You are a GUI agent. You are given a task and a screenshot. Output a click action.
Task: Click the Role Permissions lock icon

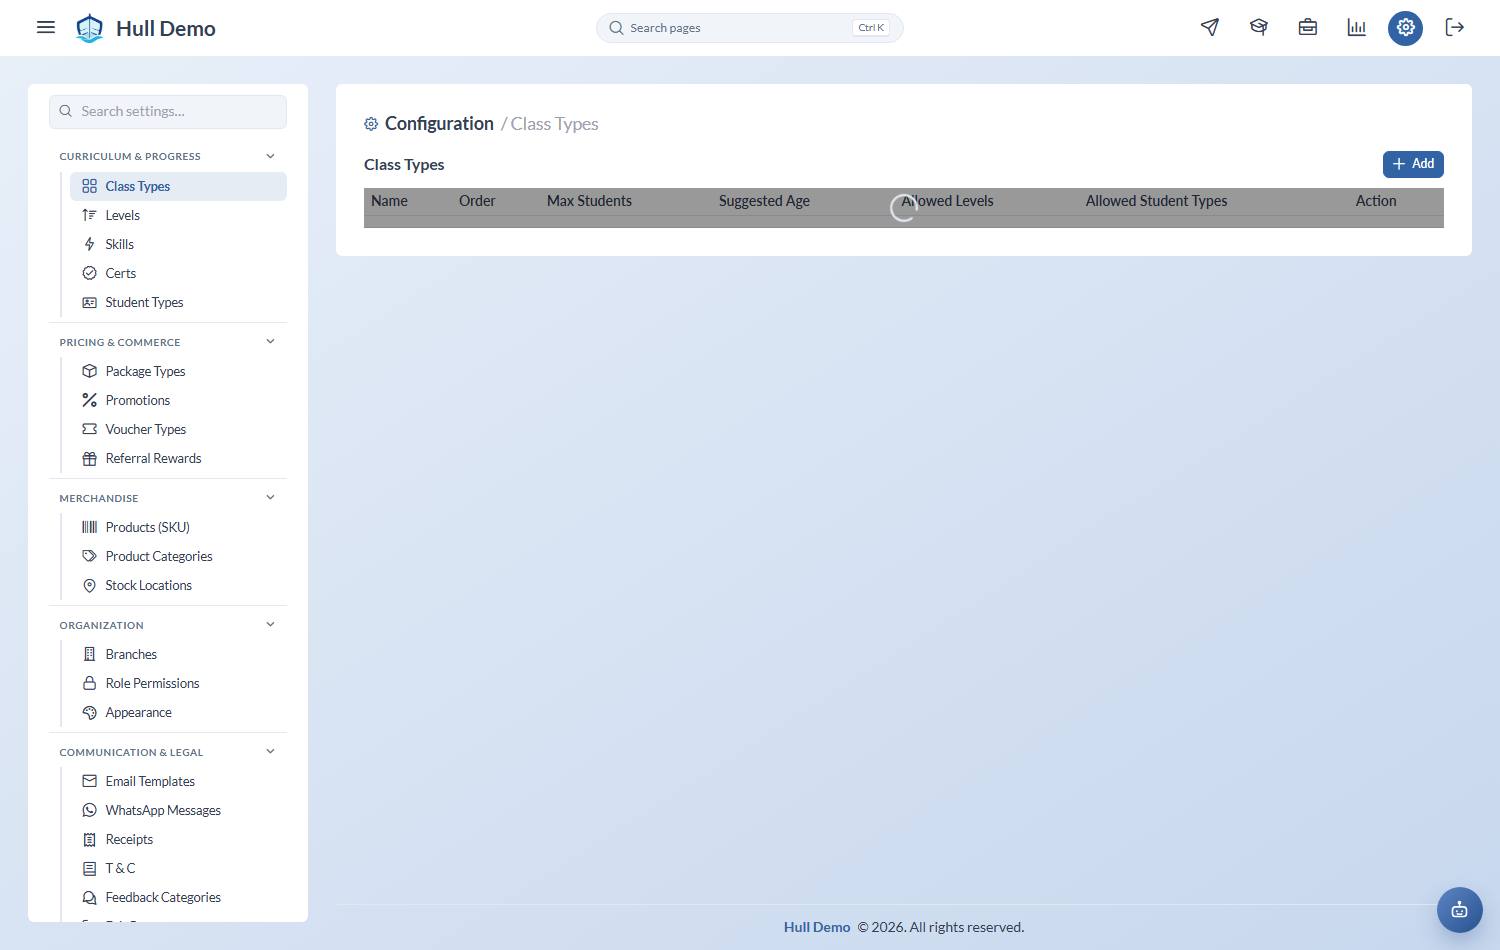89,683
